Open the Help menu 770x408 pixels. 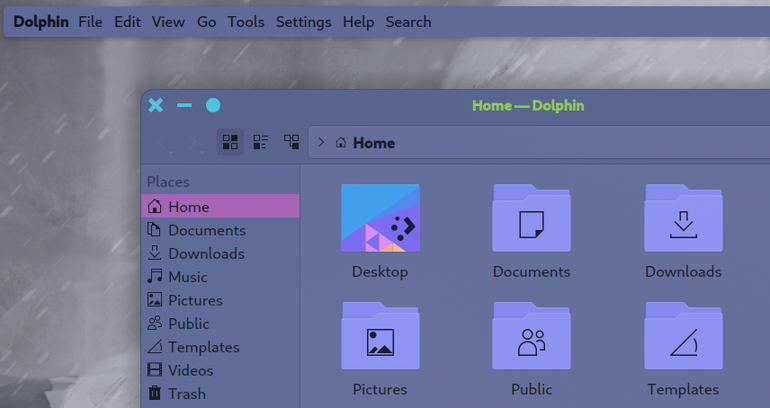[x=358, y=22]
